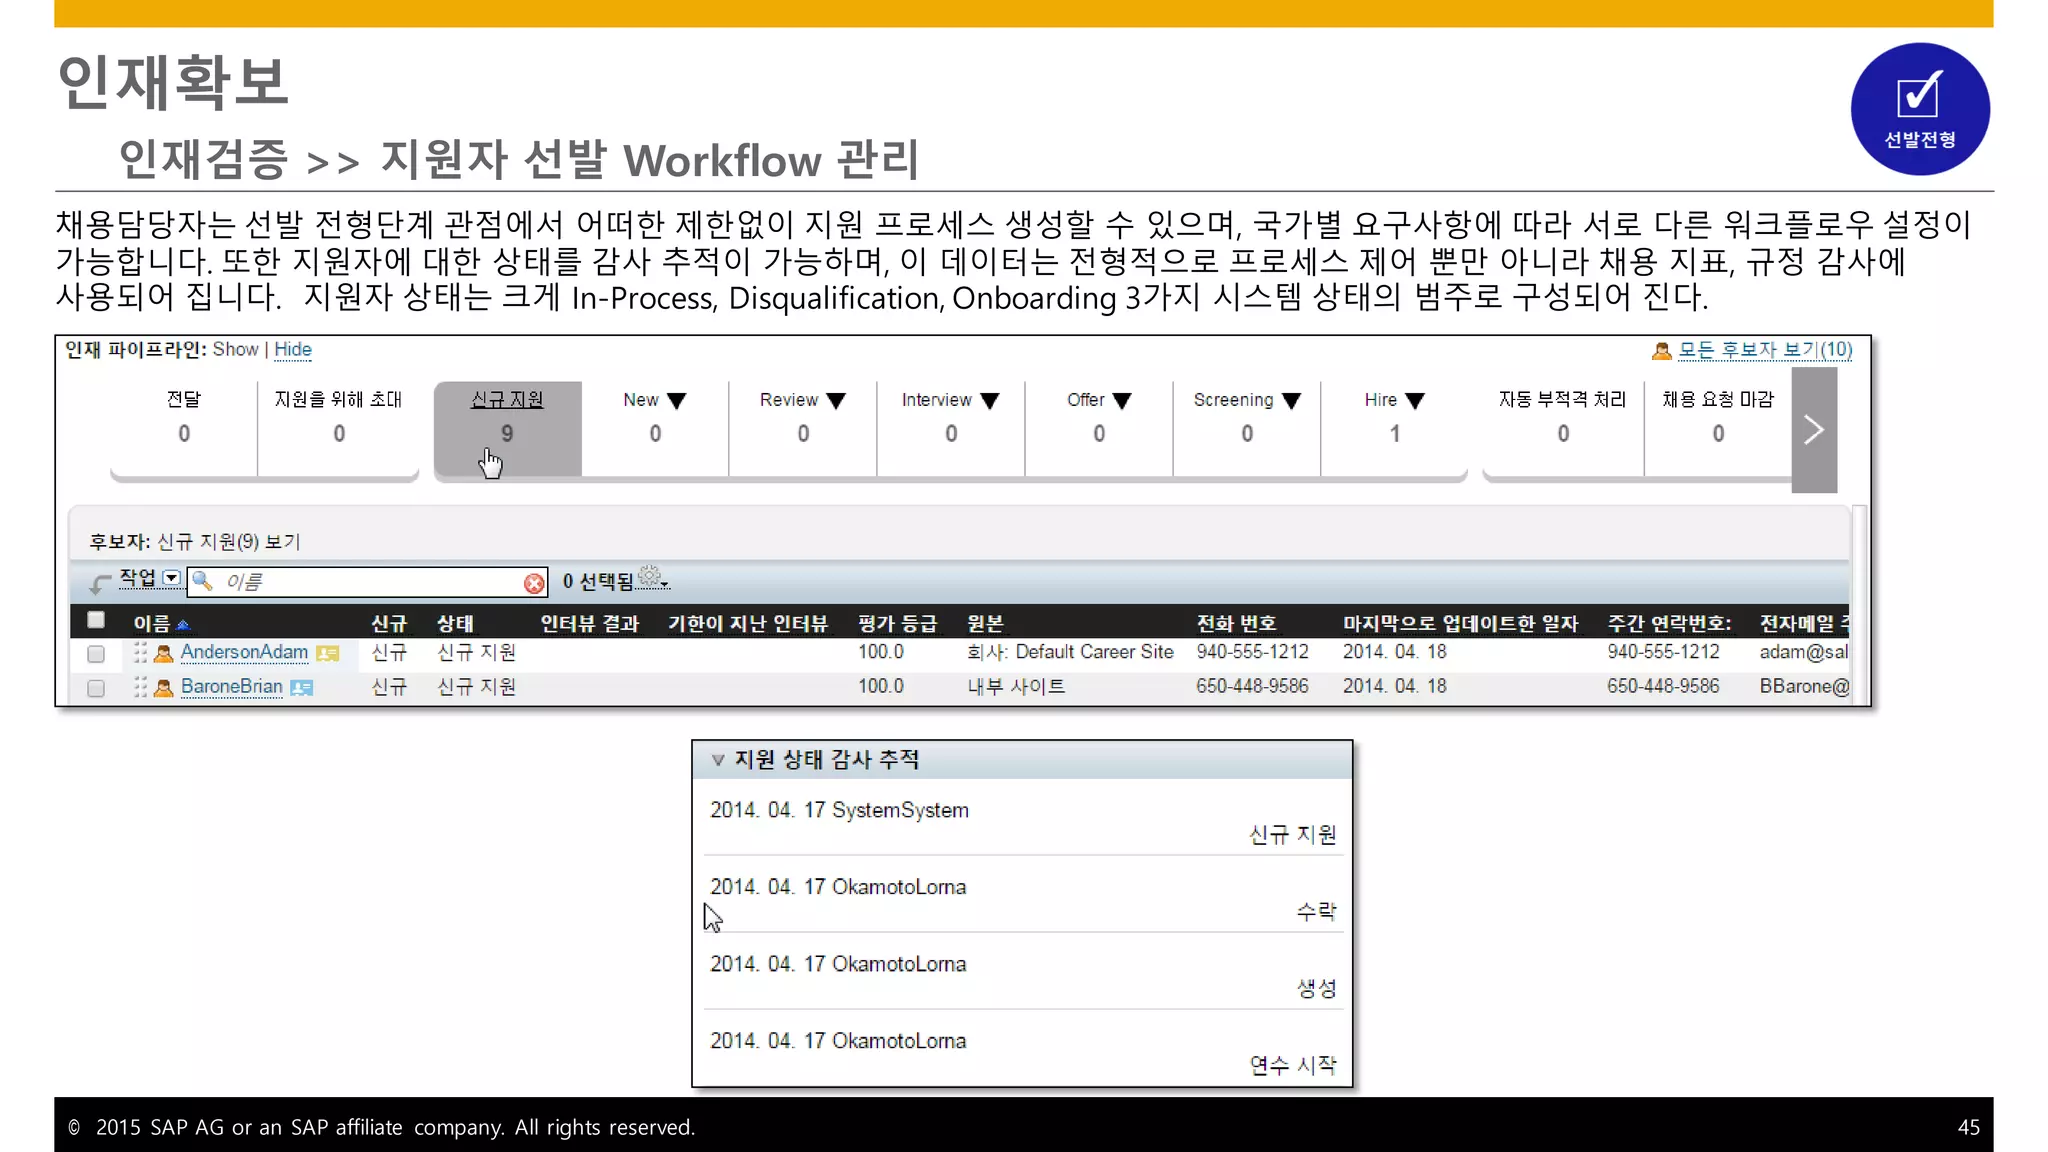This screenshot has height=1152, width=2048.
Task: Click the 수락 audit status entry
Action: click(1316, 911)
